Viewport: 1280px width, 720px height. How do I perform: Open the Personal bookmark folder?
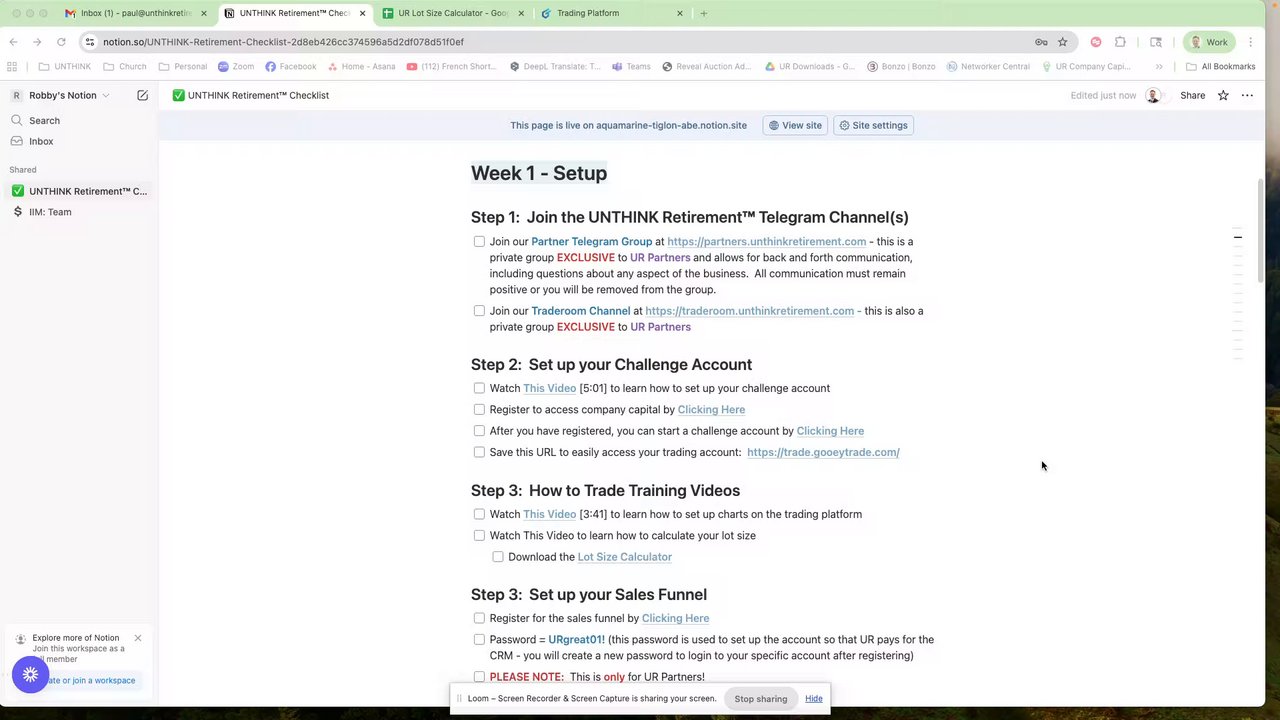pyautogui.click(x=183, y=67)
